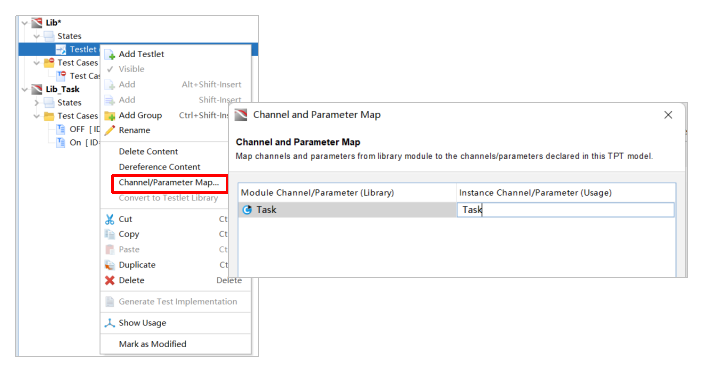Click the Duplicate icon in context menu
The height and width of the screenshot is (371, 702).
(110, 265)
